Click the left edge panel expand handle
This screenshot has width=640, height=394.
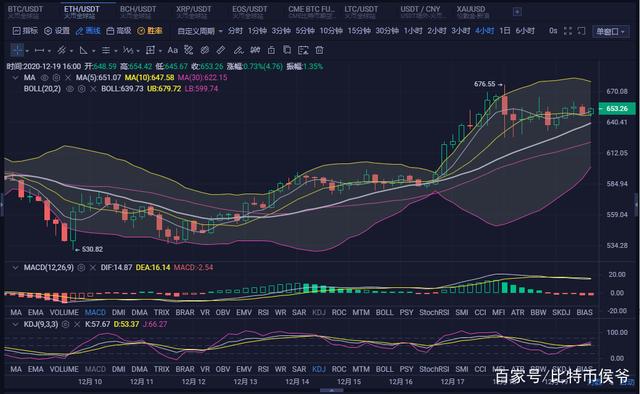(2, 204)
